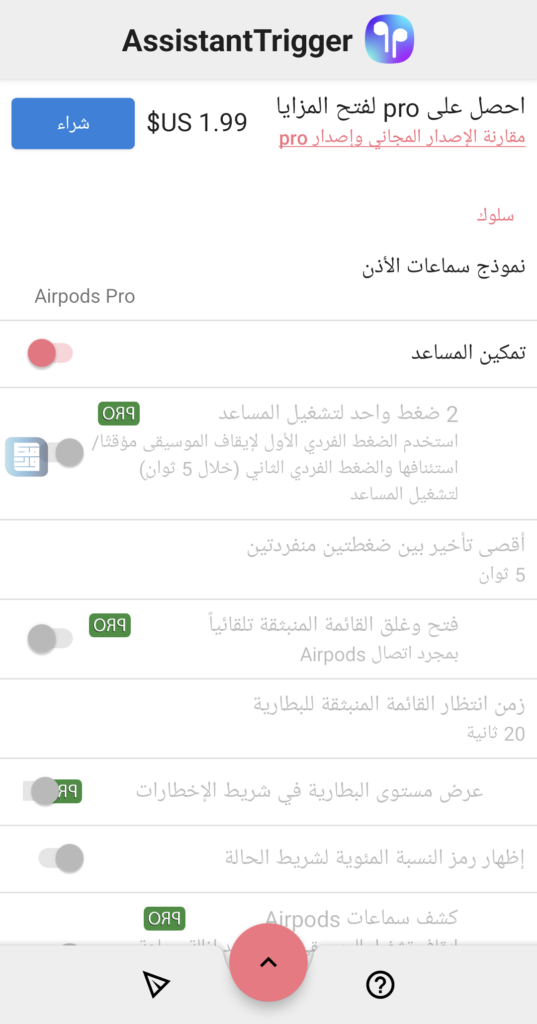Tap the سلوك section header
Image resolution: width=537 pixels, height=1024 pixels.
point(495,216)
